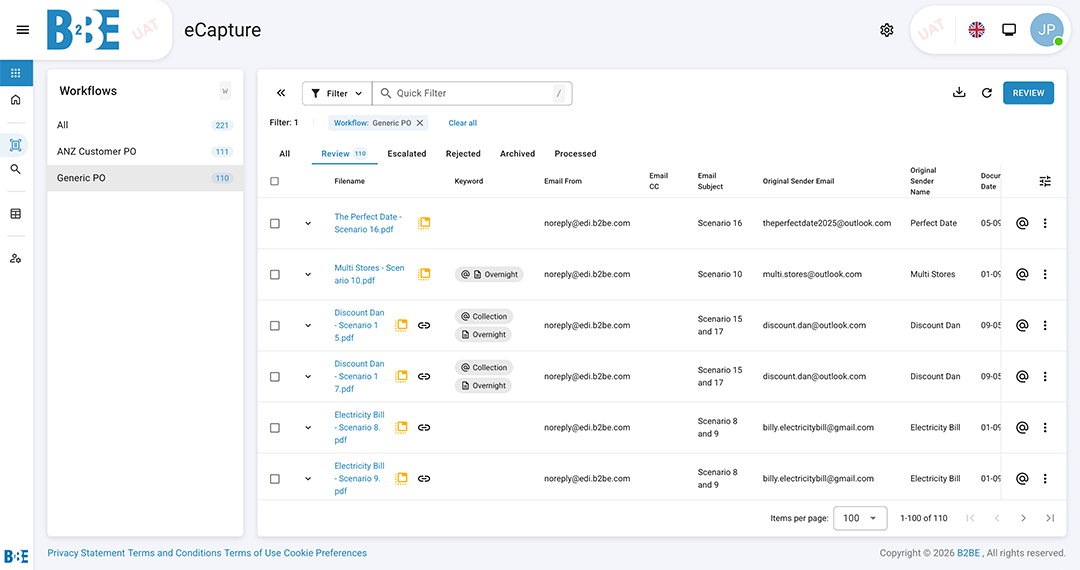Click the download icon in the toolbar

tap(959, 93)
